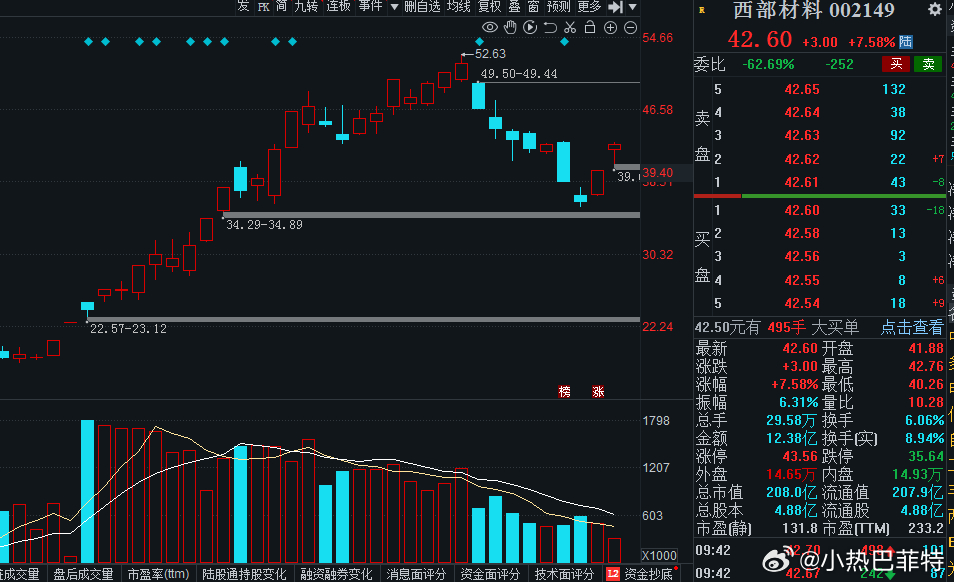Select the 盘后成交量 indicator tab
Screen dimensions: 954x582
point(83,574)
